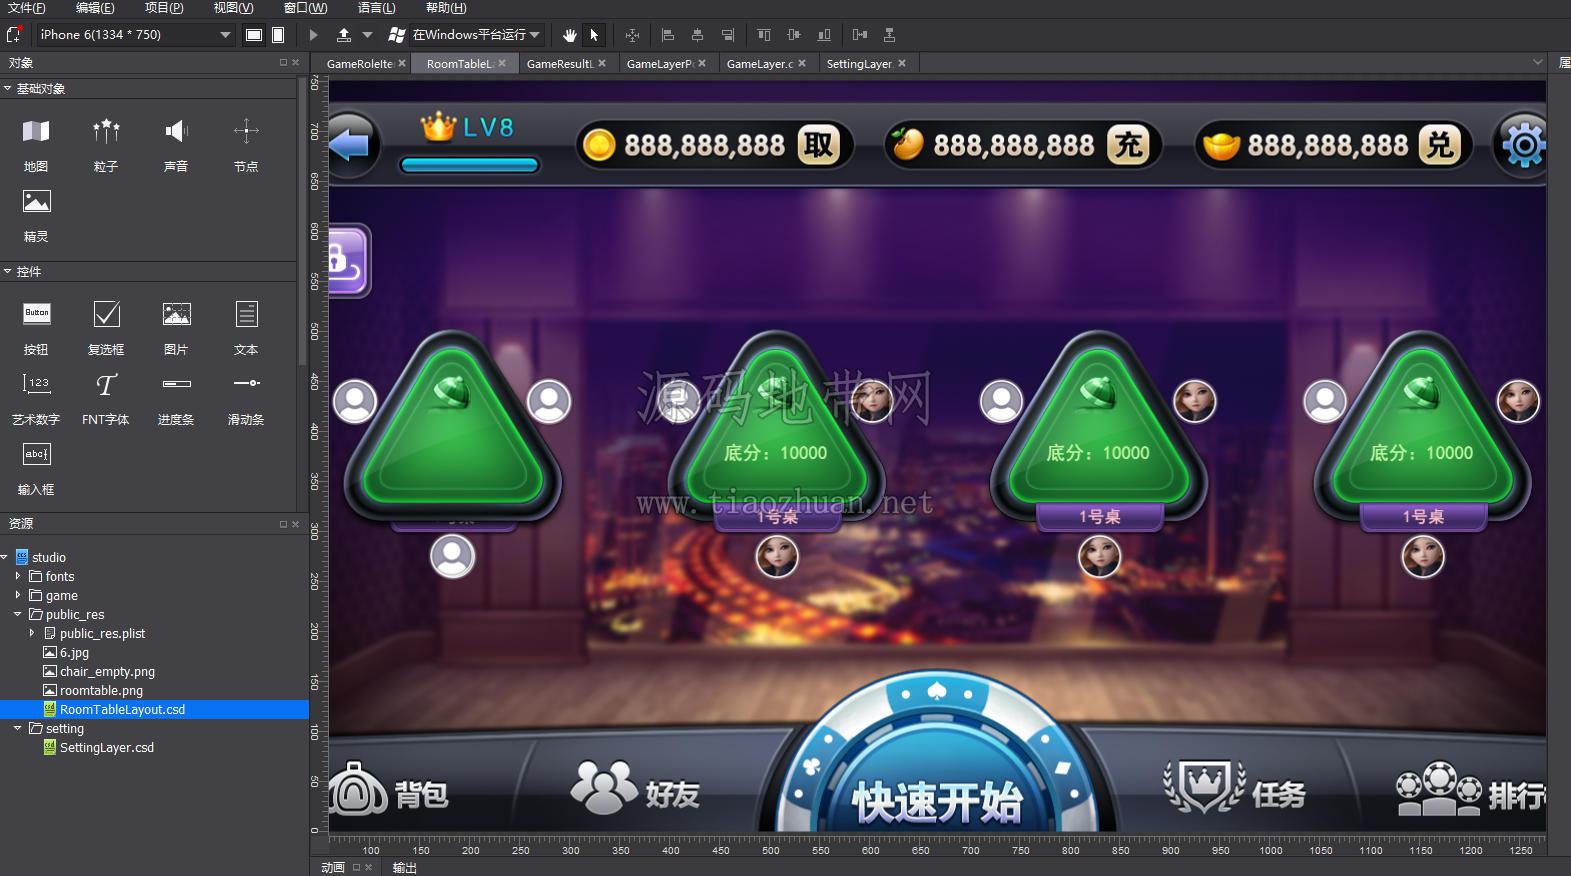Viewport: 1571px width, 876px height.
Task: Open the 文件(F) menu
Action: (26, 8)
